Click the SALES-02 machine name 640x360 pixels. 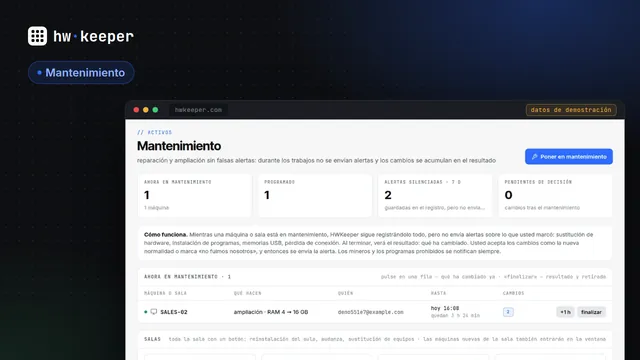pyautogui.click(x=174, y=312)
